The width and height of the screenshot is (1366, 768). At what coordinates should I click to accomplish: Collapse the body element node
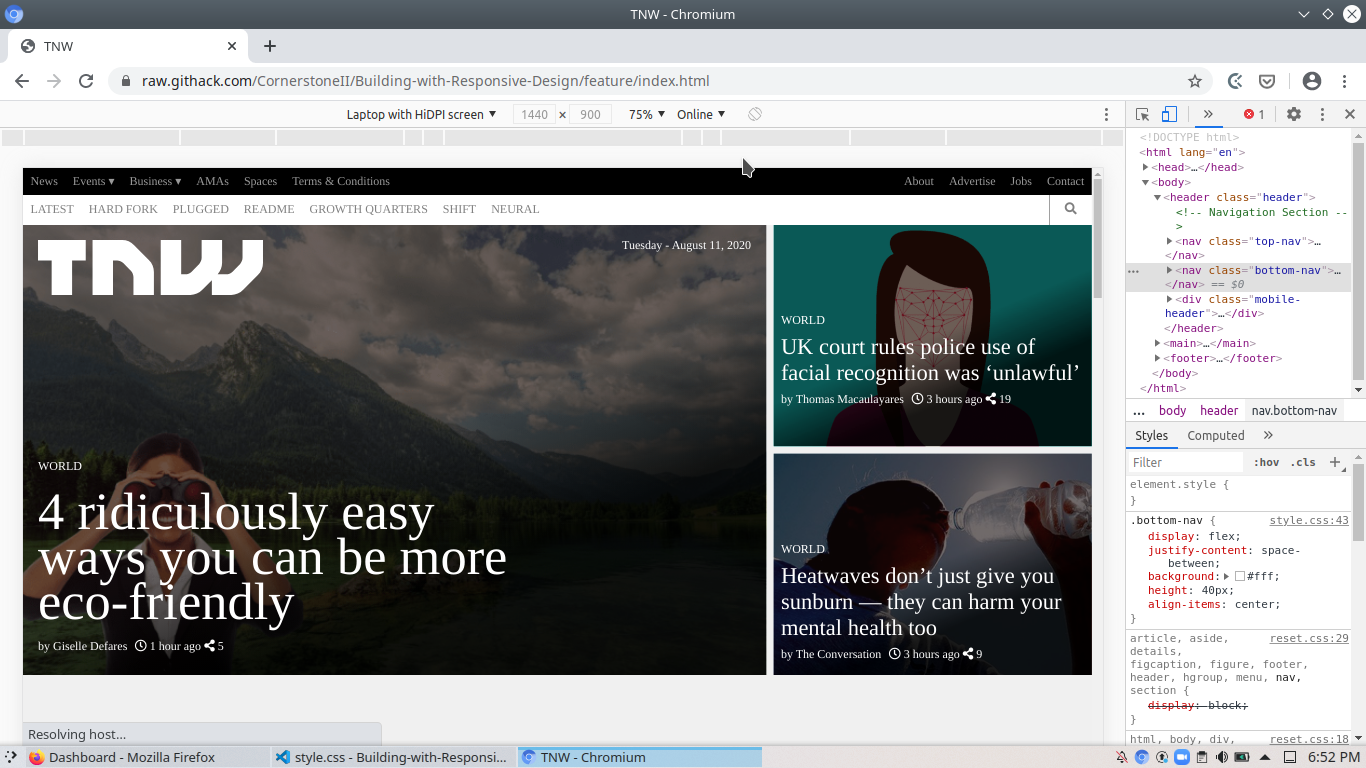pos(1146,183)
